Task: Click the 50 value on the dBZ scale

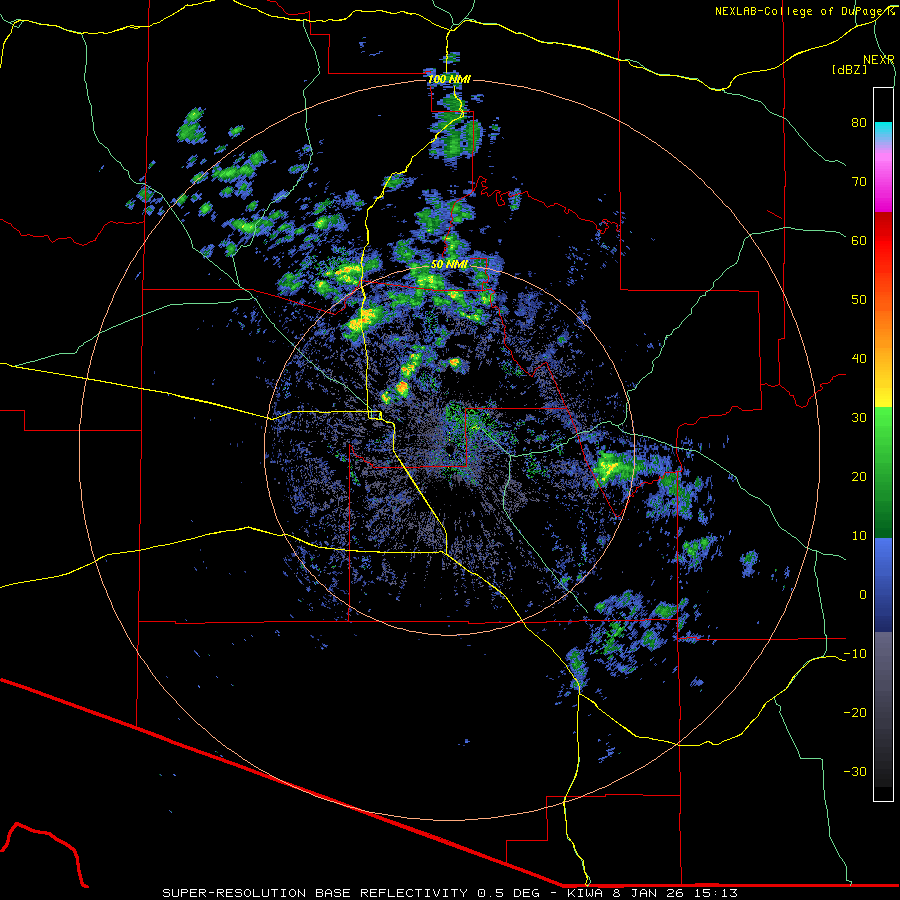Action: point(859,300)
